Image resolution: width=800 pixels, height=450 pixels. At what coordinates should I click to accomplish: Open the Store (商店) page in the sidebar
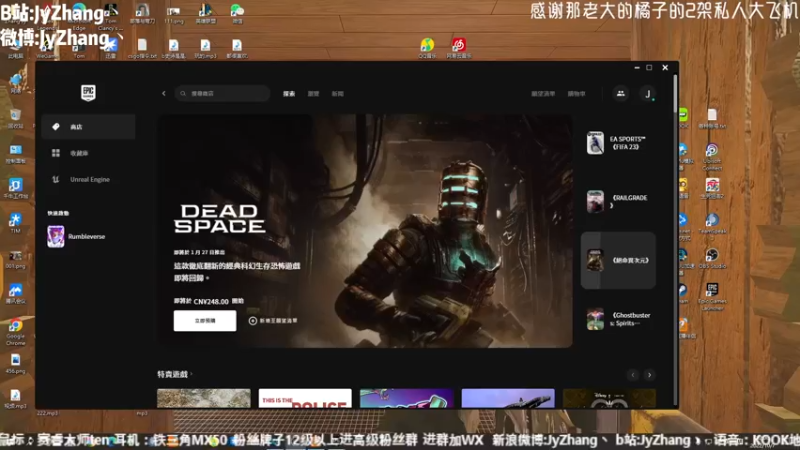coord(88,127)
